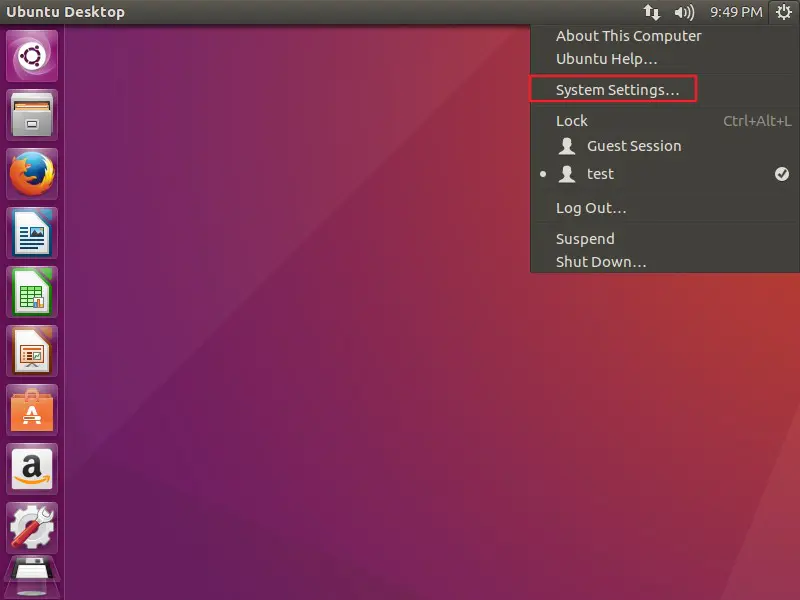This screenshot has height=600, width=800.
Task: Lock the screen via Lock entry
Action: pos(665,121)
